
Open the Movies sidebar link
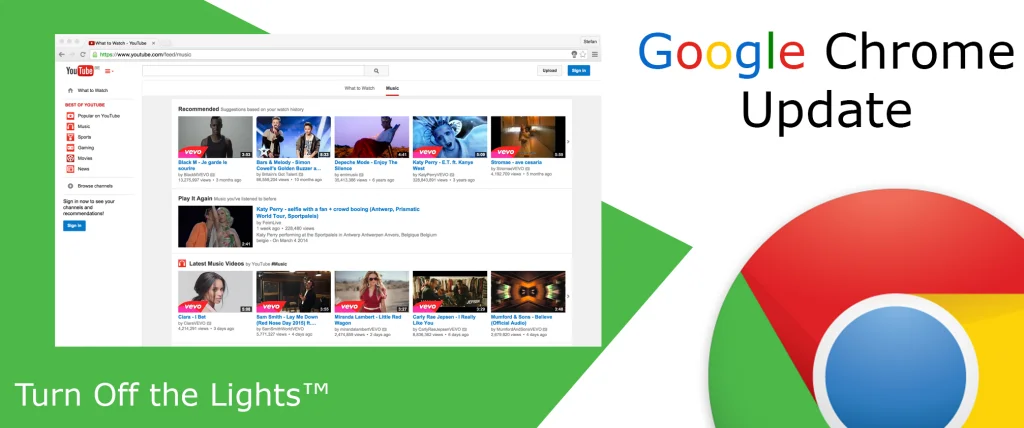tap(85, 158)
